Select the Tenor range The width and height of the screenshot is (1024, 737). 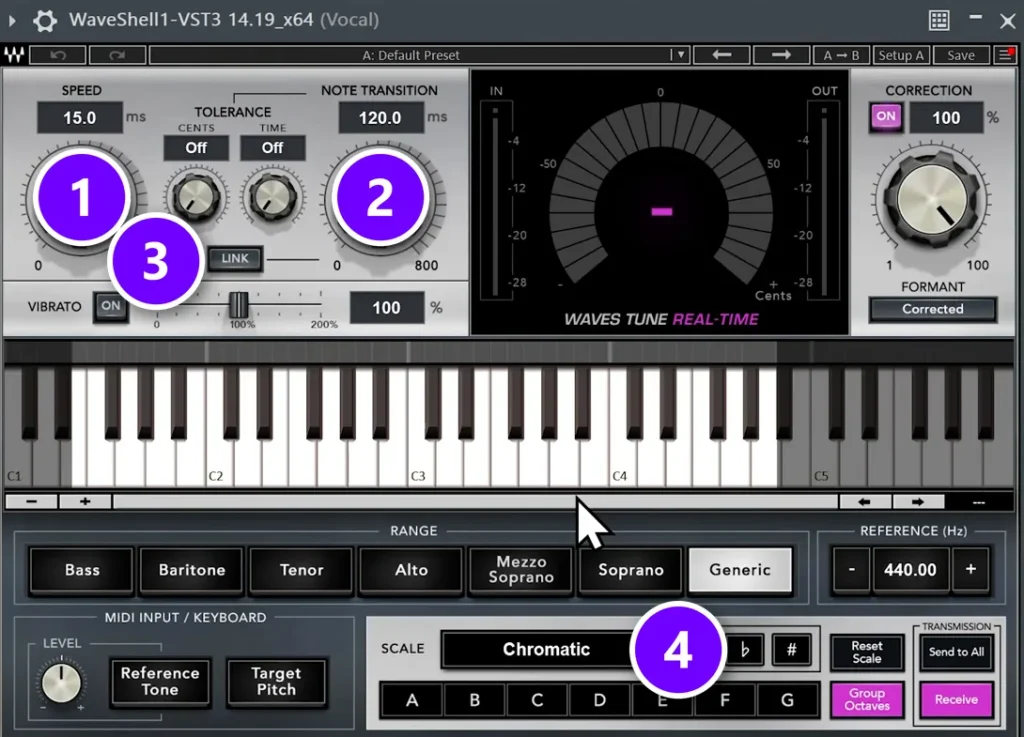click(x=302, y=570)
